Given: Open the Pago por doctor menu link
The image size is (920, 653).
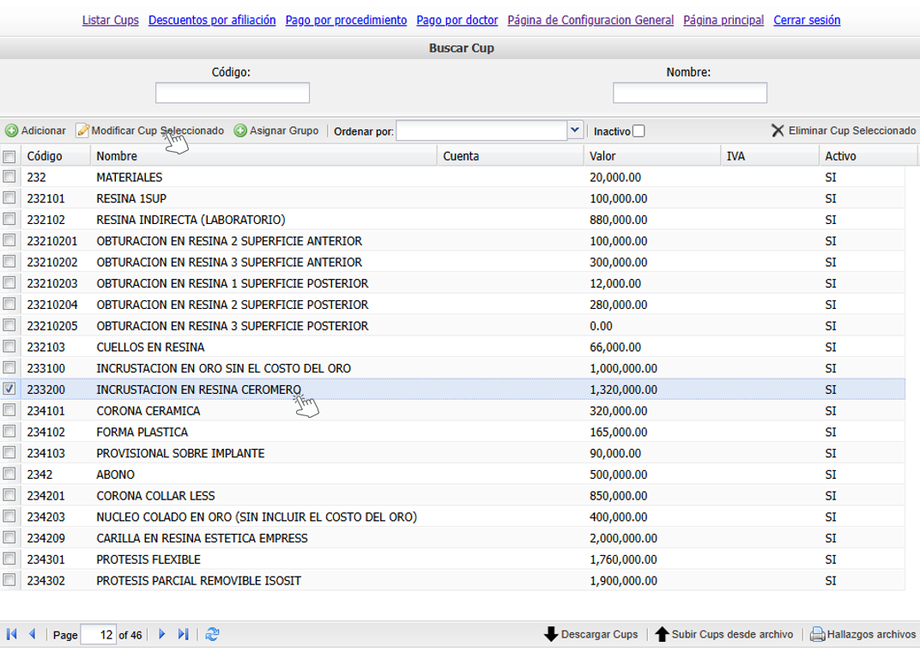Looking at the screenshot, I should pos(457,20).
